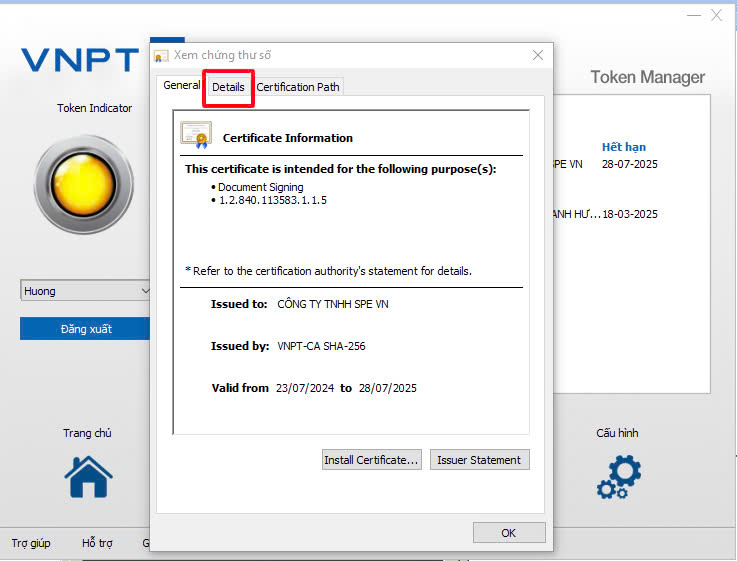This screenshot has width=737, height=561.
Task: Open the Certification Path tab
Action: click(x=298, y=87)
